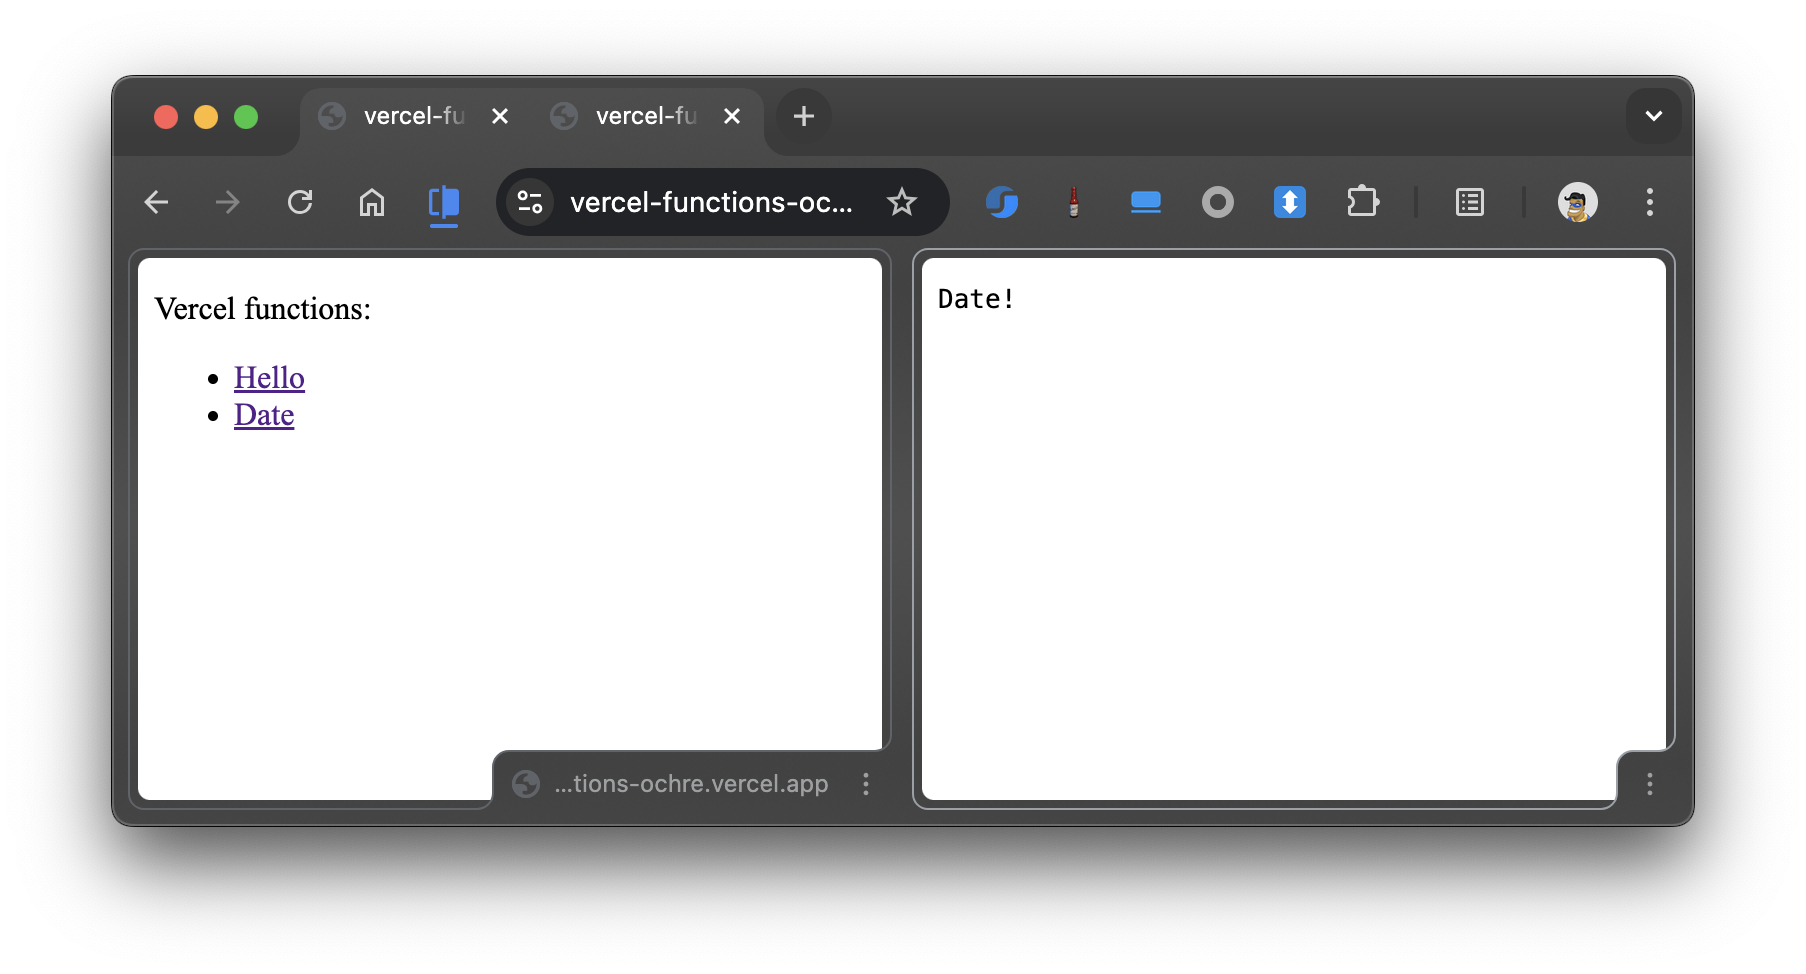Click the profile avatar icon
The height and width of the screenshot is (974, 1806).
point(1577,202)
